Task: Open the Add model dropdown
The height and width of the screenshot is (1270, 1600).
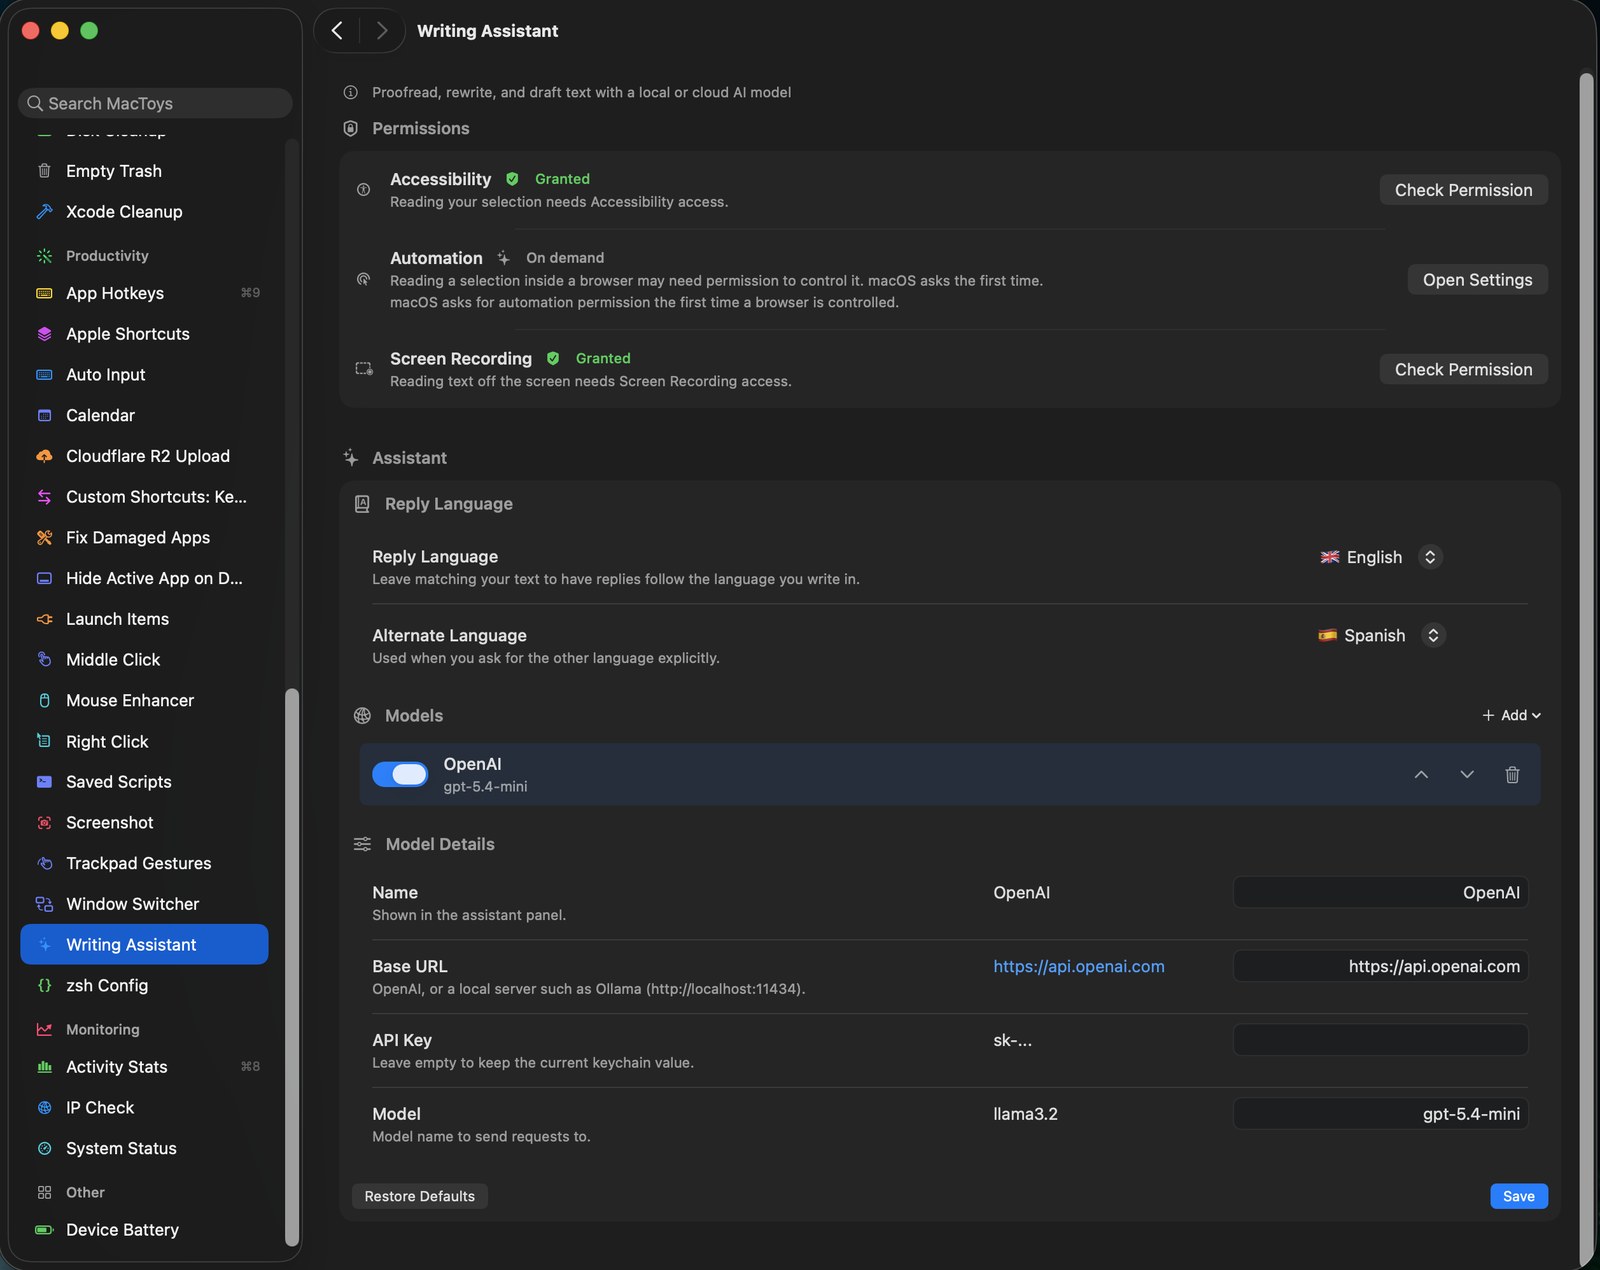Action: [x=1511, y=716]
